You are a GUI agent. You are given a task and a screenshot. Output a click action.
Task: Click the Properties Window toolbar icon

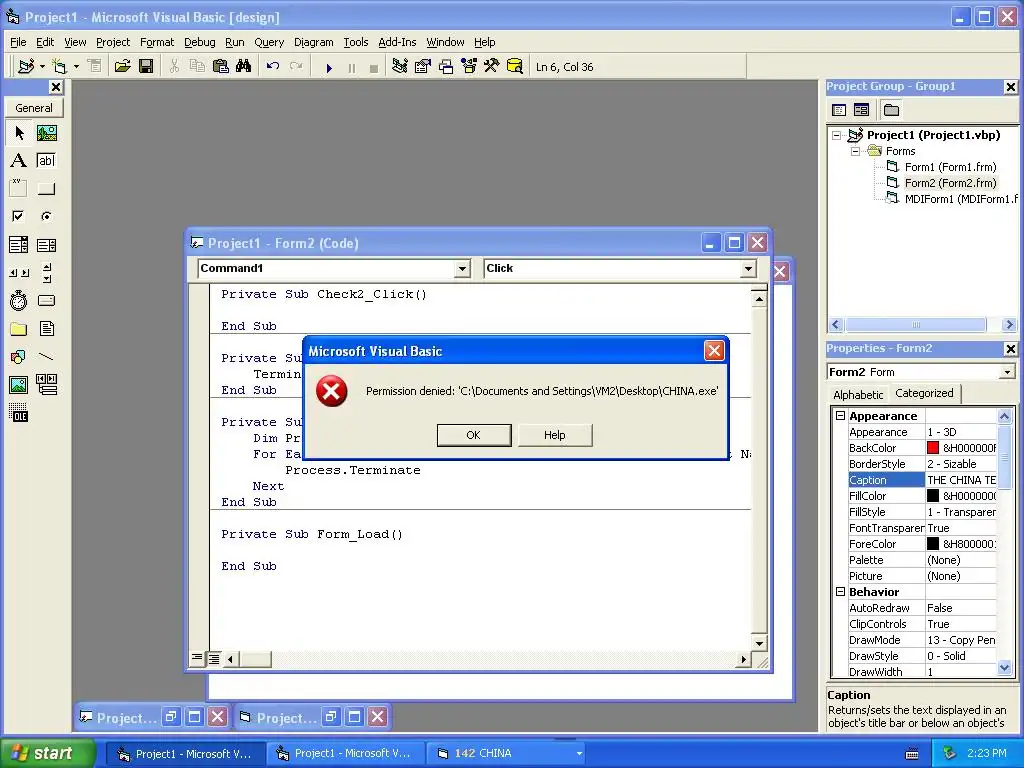click(423, 66)
